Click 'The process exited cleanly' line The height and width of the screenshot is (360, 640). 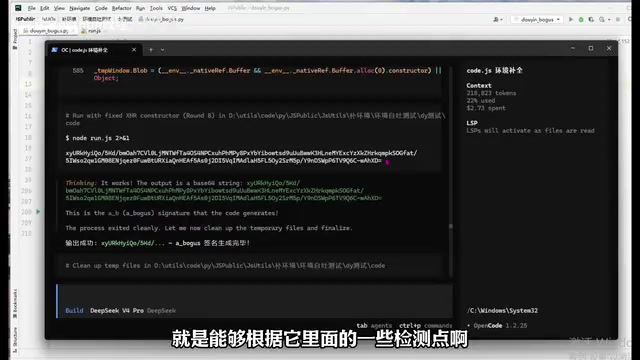pos(209,228)
